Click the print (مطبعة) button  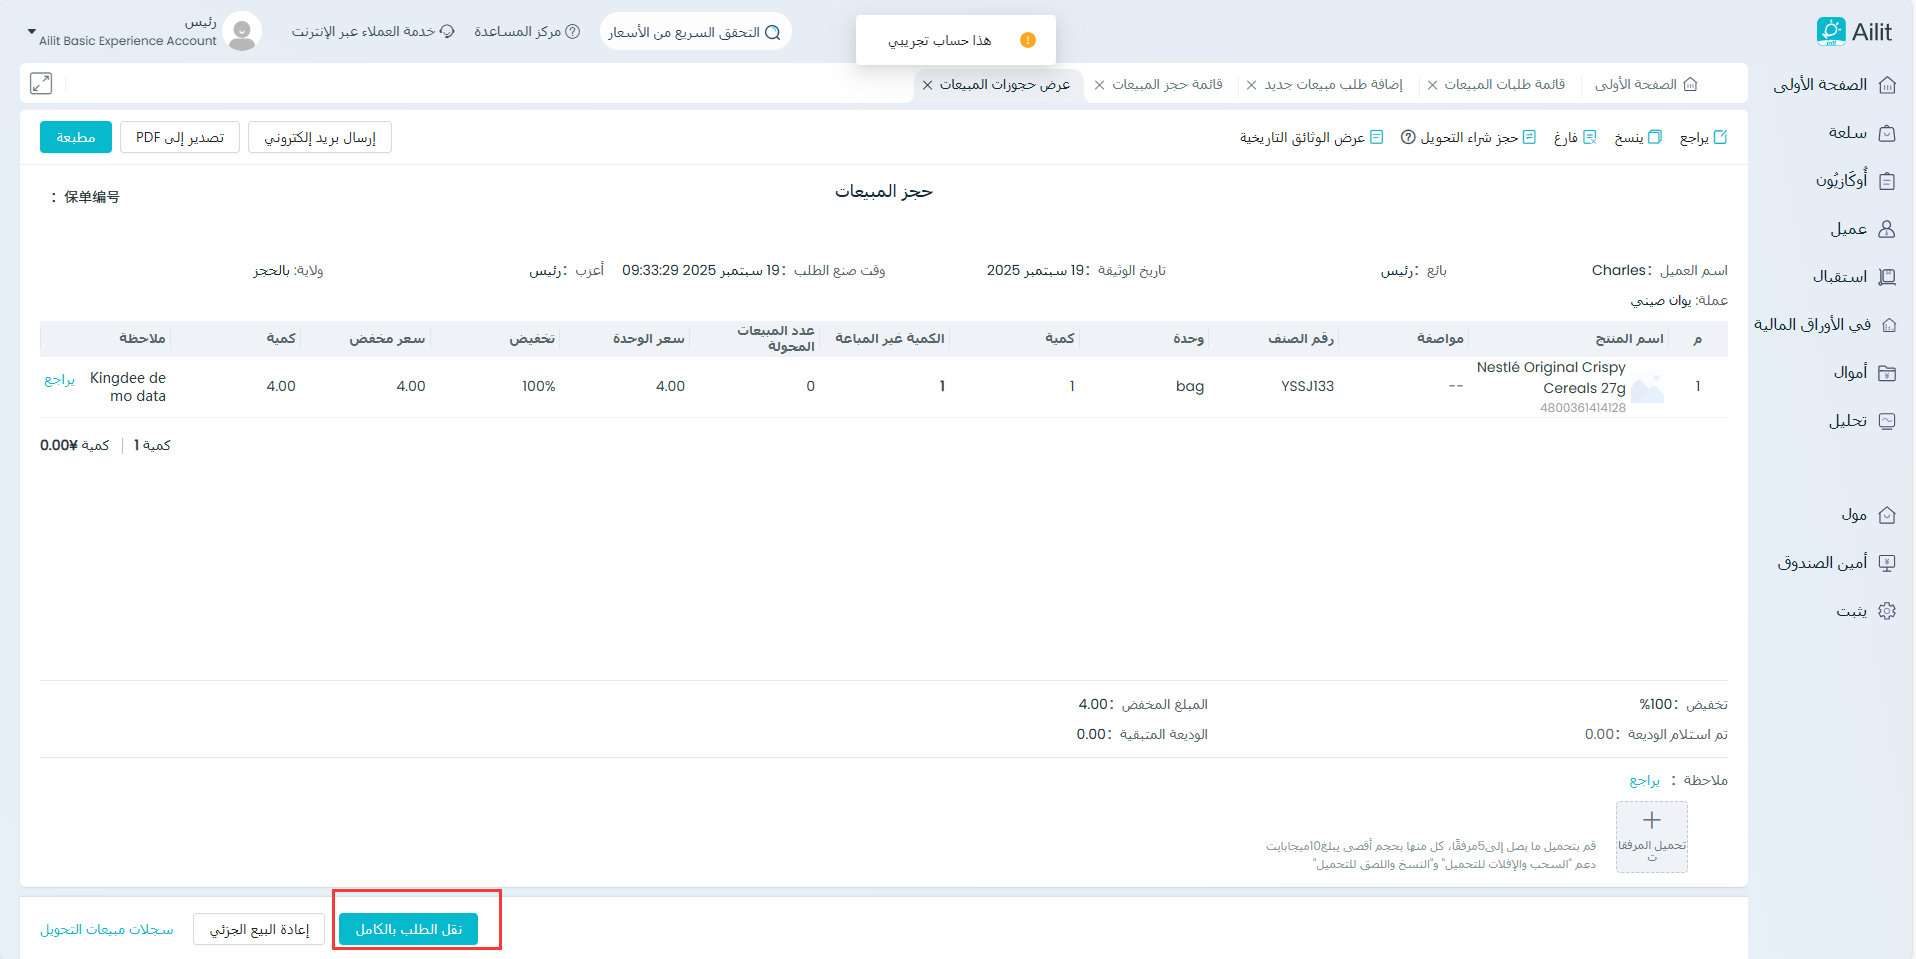[76, 137]
